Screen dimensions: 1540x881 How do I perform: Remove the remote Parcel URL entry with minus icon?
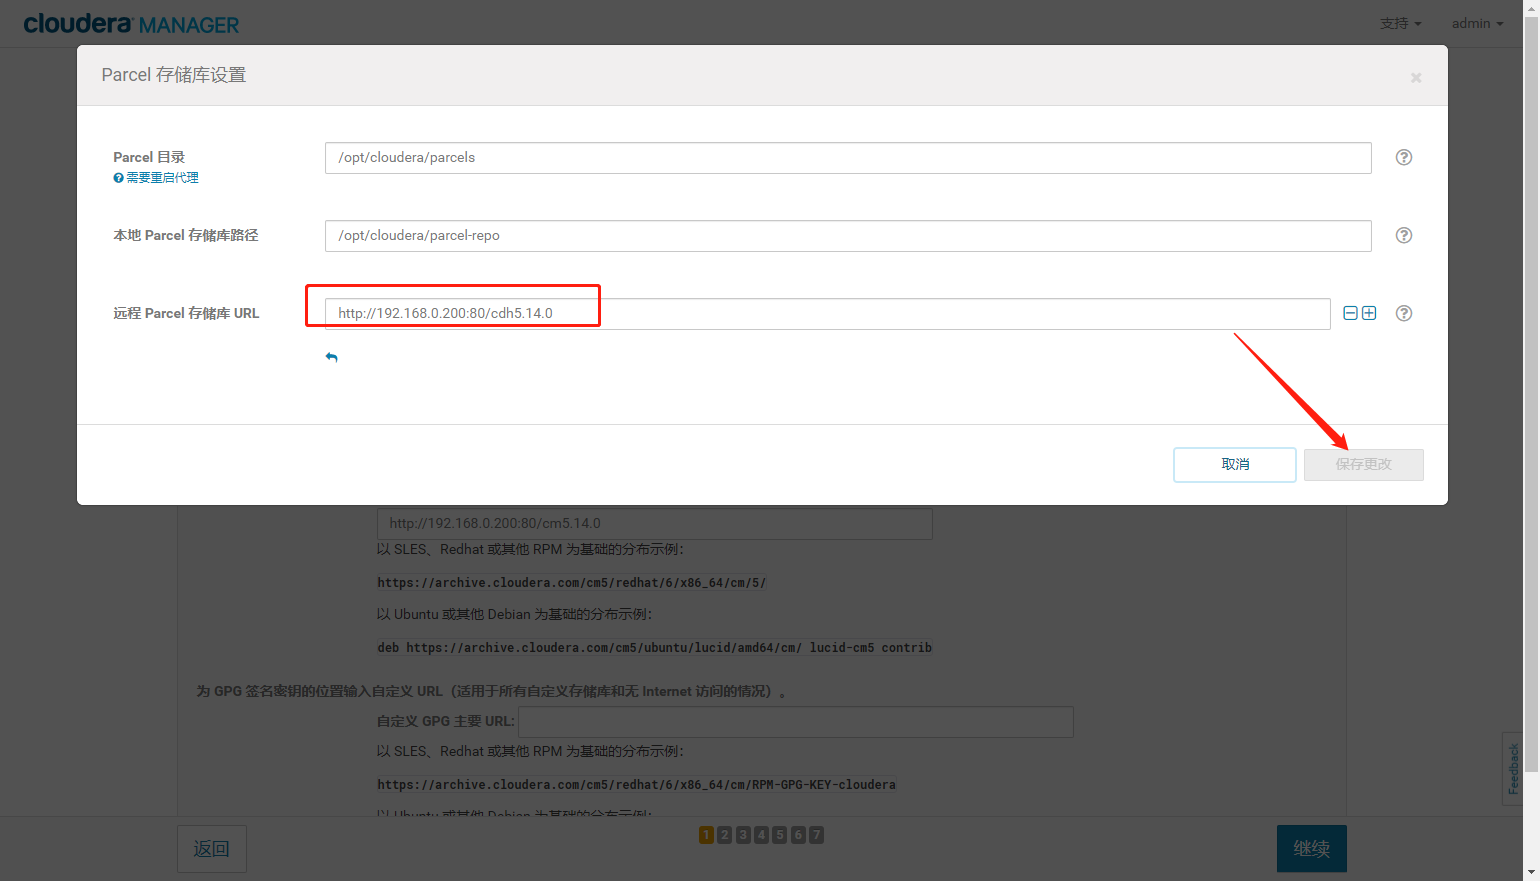tap(1350, 313)
